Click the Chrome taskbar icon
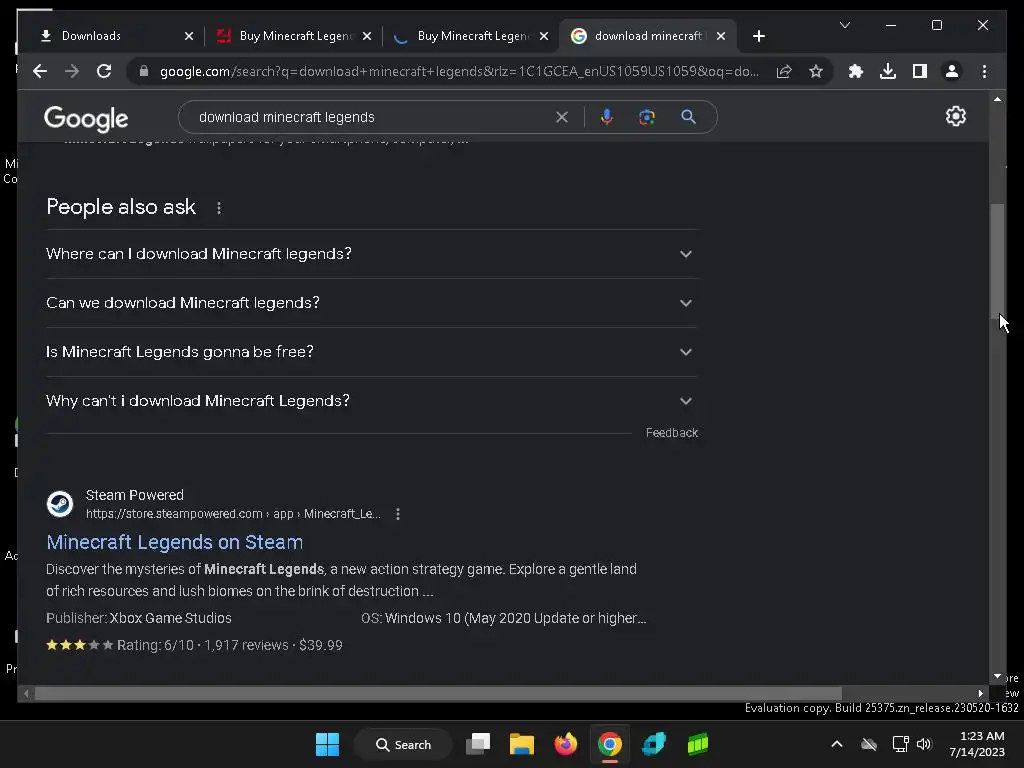1024x768 pixels. coord(609,744)
